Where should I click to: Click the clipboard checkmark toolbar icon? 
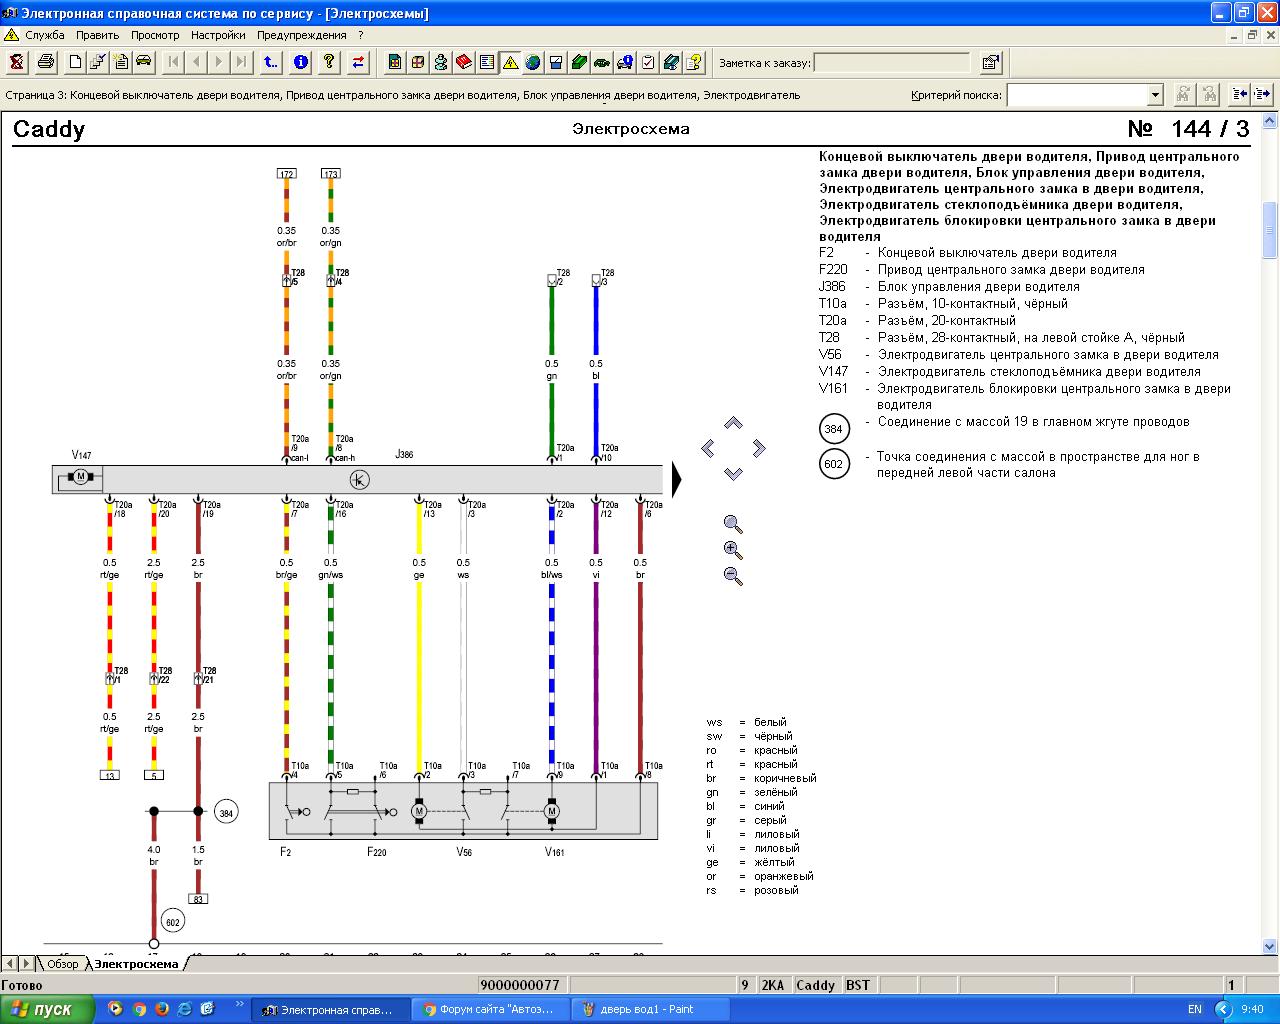tap(648, 62)
